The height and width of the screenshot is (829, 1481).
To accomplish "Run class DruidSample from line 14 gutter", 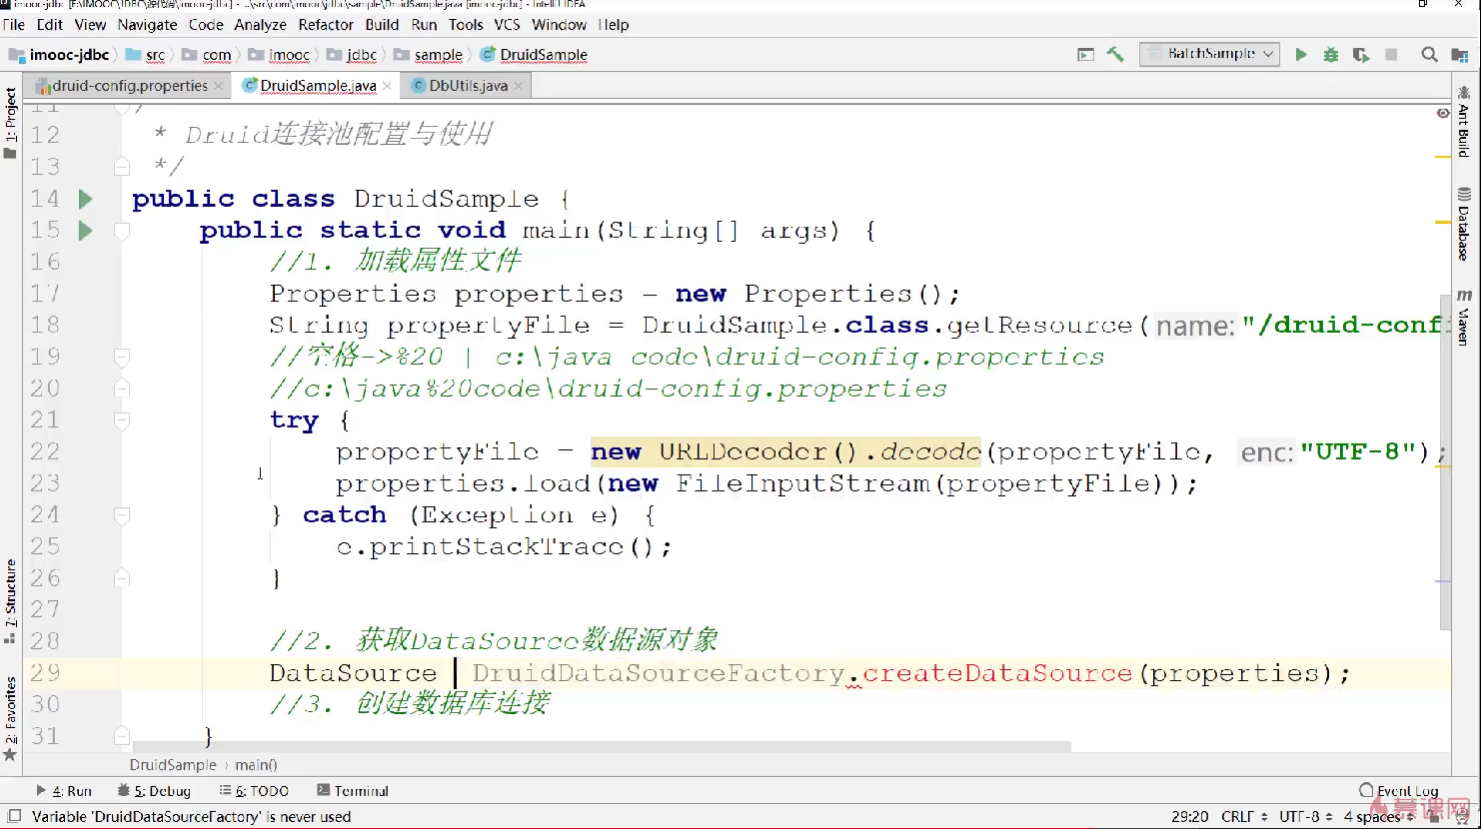I will point(85,199).
